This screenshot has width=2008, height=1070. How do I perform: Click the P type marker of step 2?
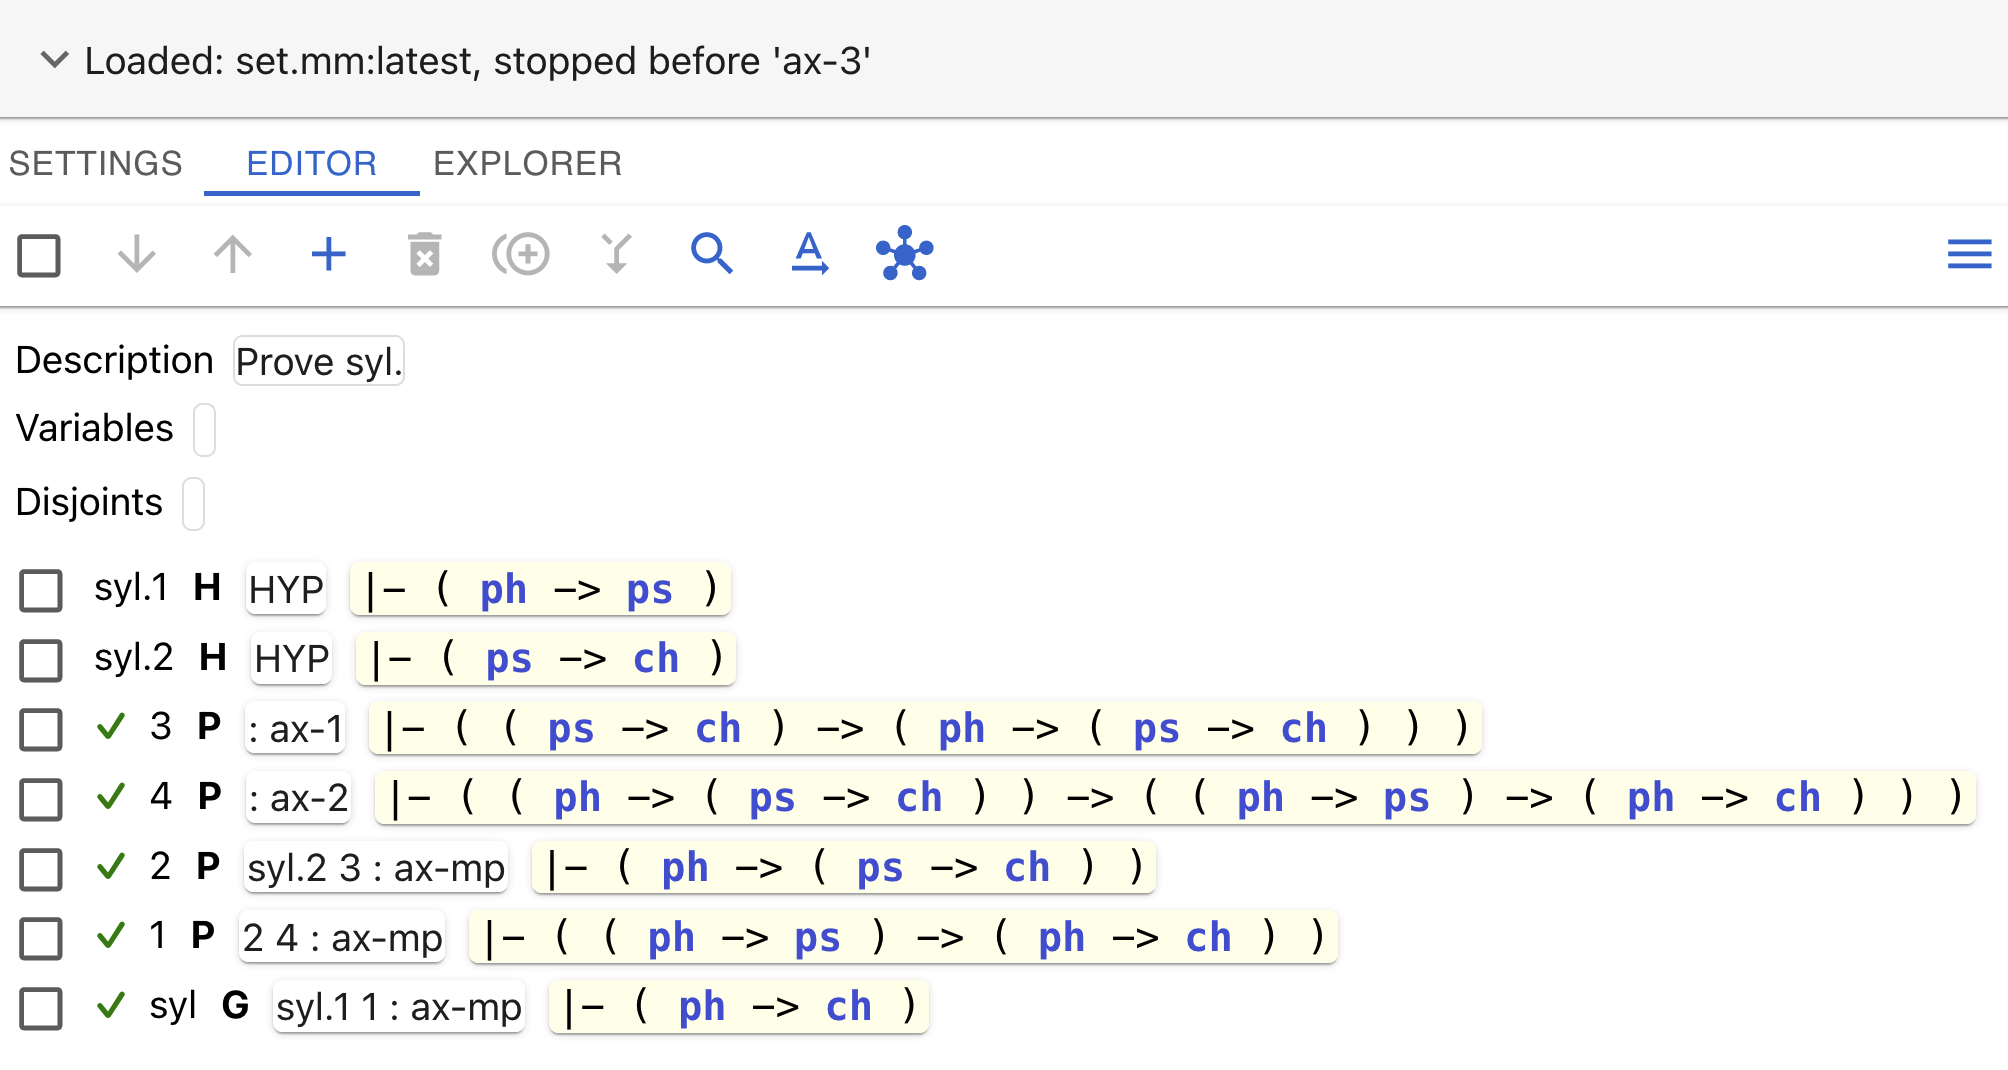tap(208, 866)
